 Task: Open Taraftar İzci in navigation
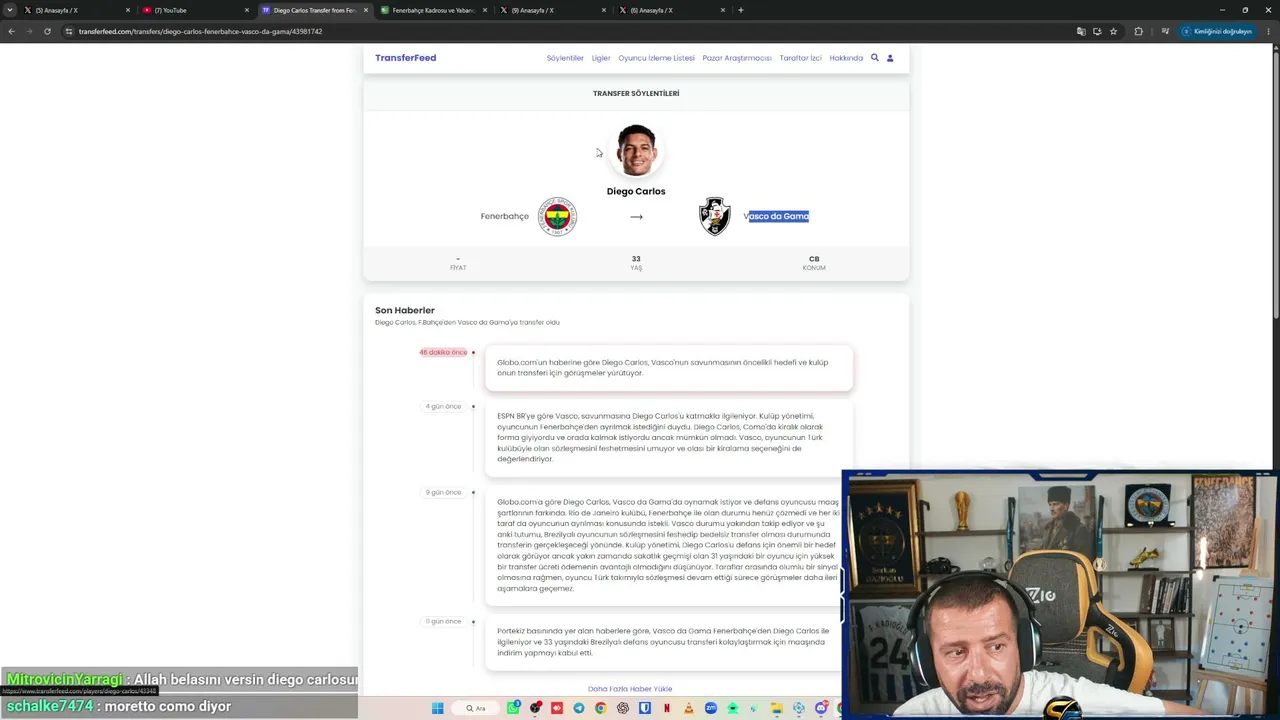tap(801, 58)
